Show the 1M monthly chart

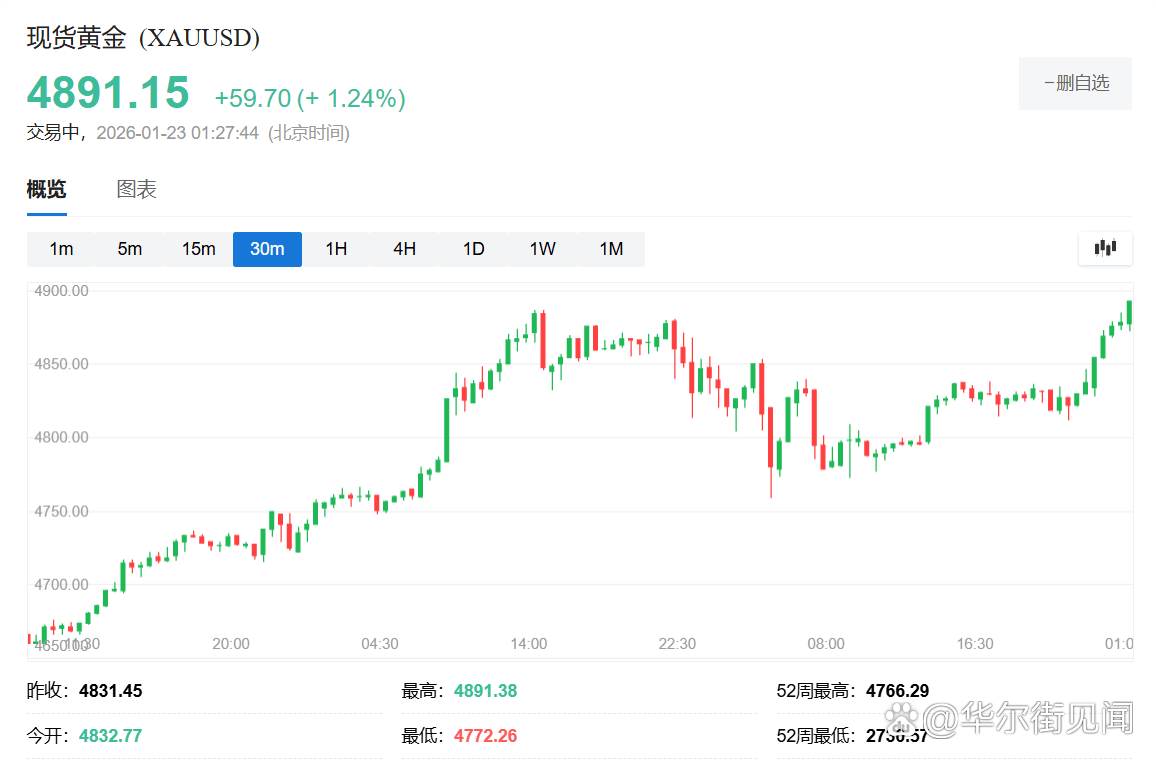coord(611,249)
